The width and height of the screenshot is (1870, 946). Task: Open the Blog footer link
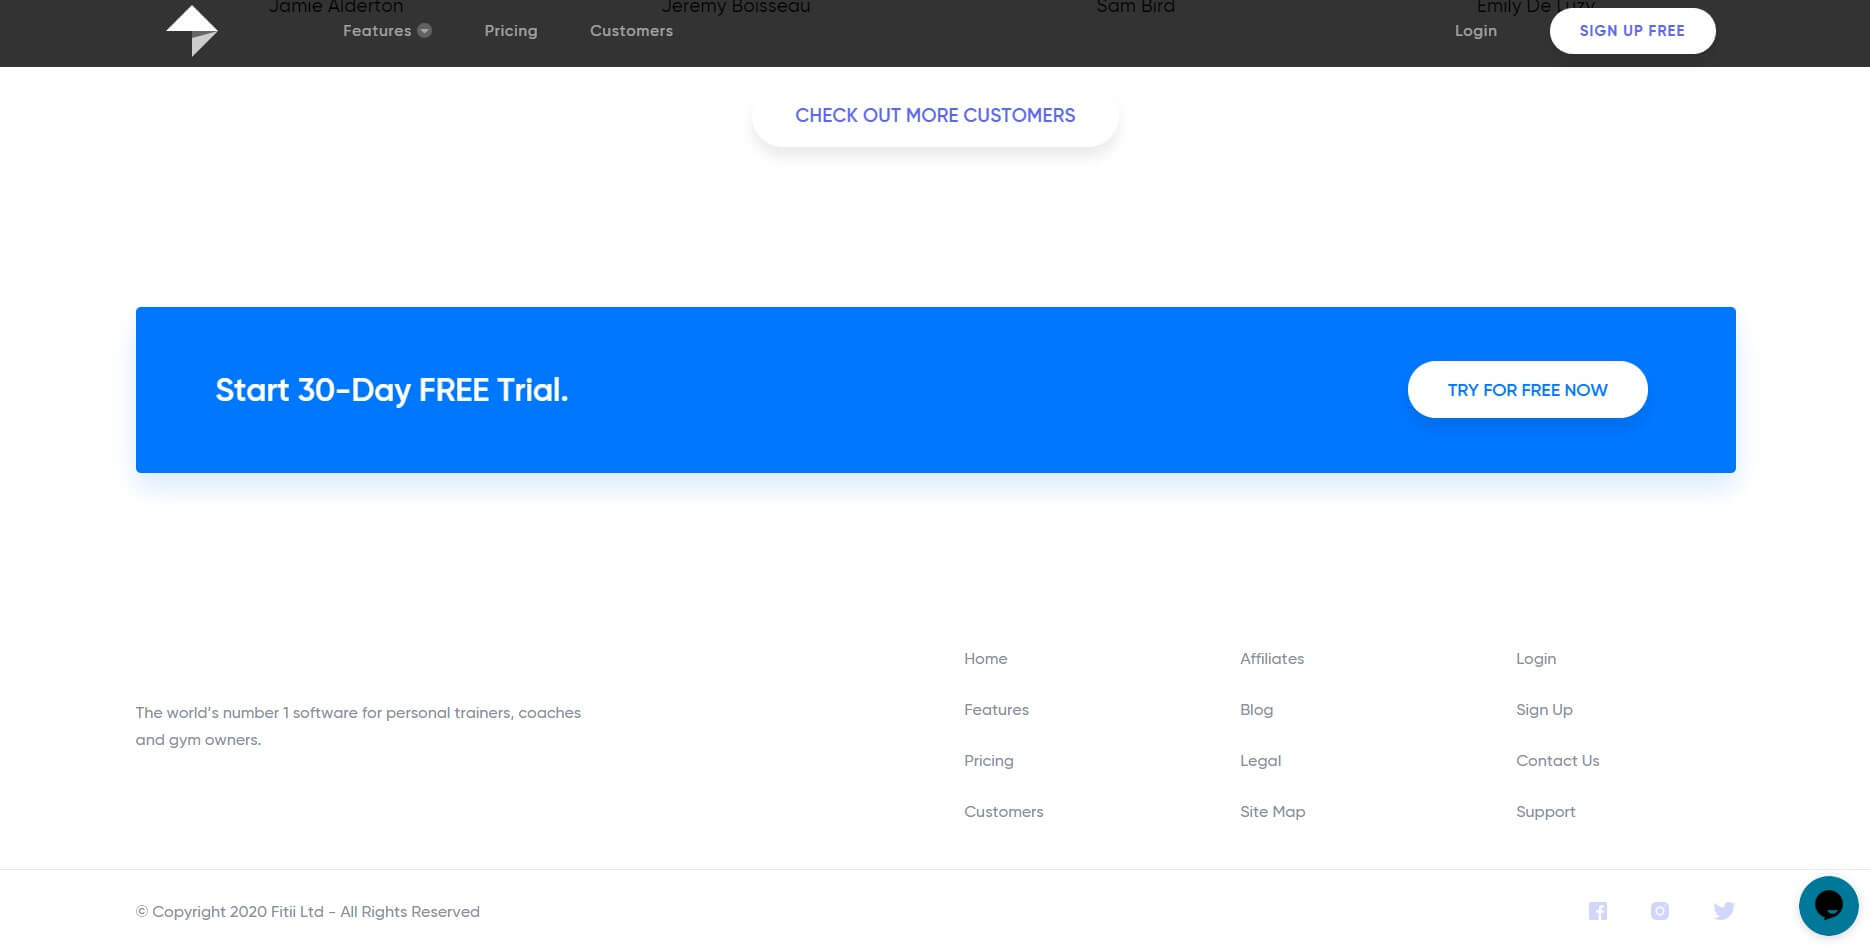[x=1257, y=710]
